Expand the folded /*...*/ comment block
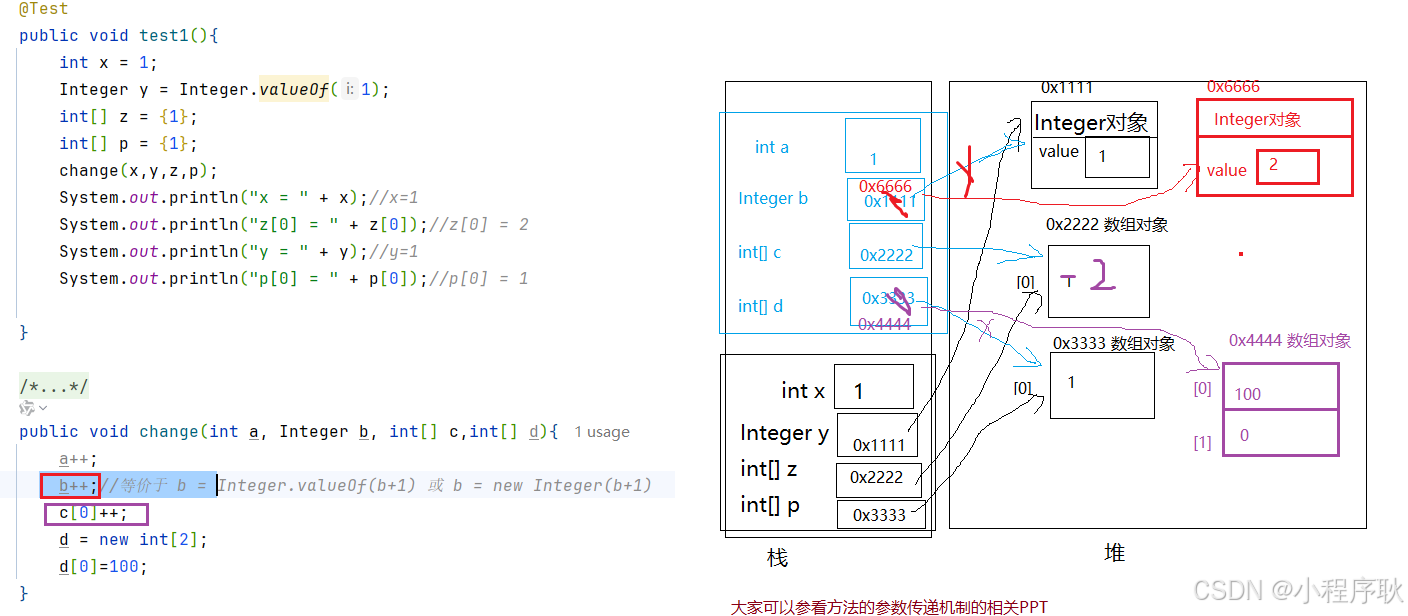This screenshot has width=1408, height=616. point(54,386)
